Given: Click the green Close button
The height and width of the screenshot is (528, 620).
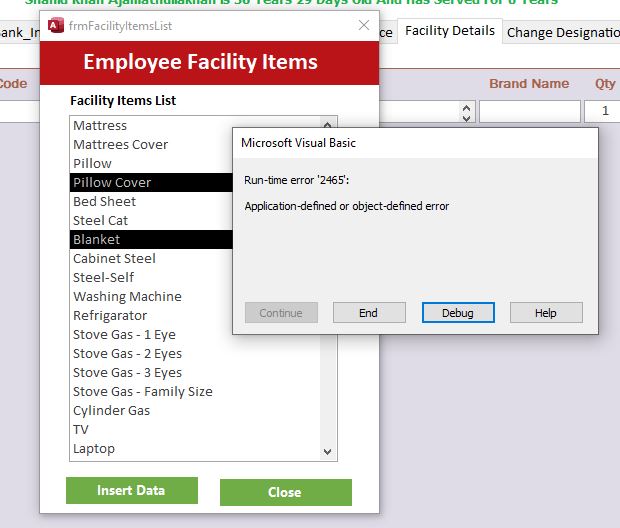Looking at the screenshot, I should click(x=285, y=492).
